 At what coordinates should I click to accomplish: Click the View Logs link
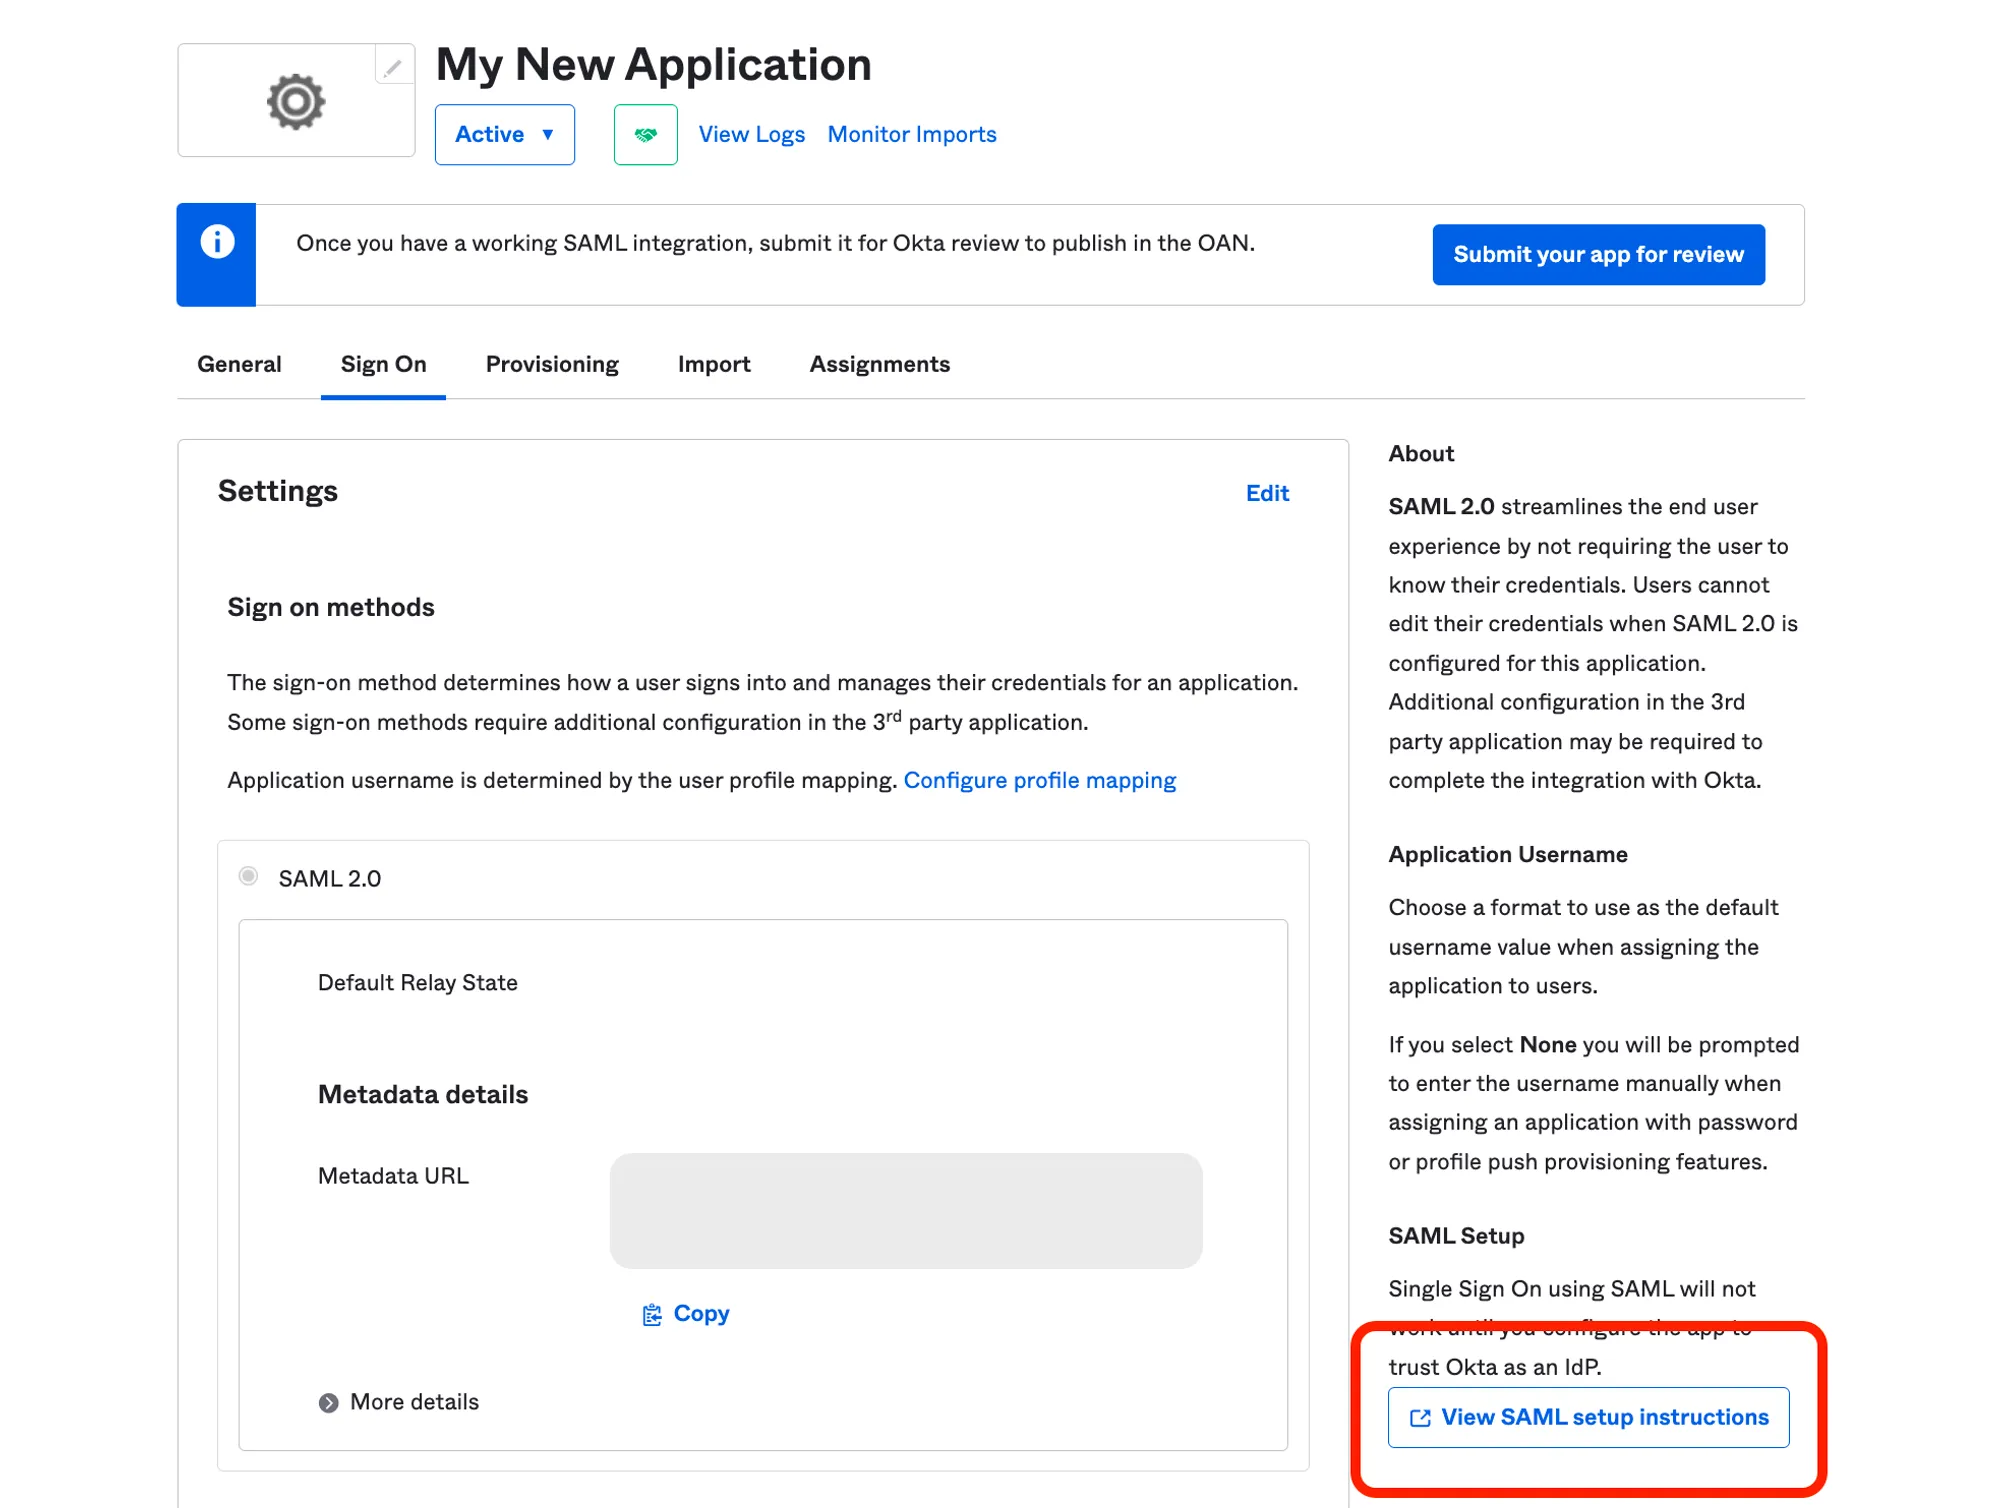751,134
